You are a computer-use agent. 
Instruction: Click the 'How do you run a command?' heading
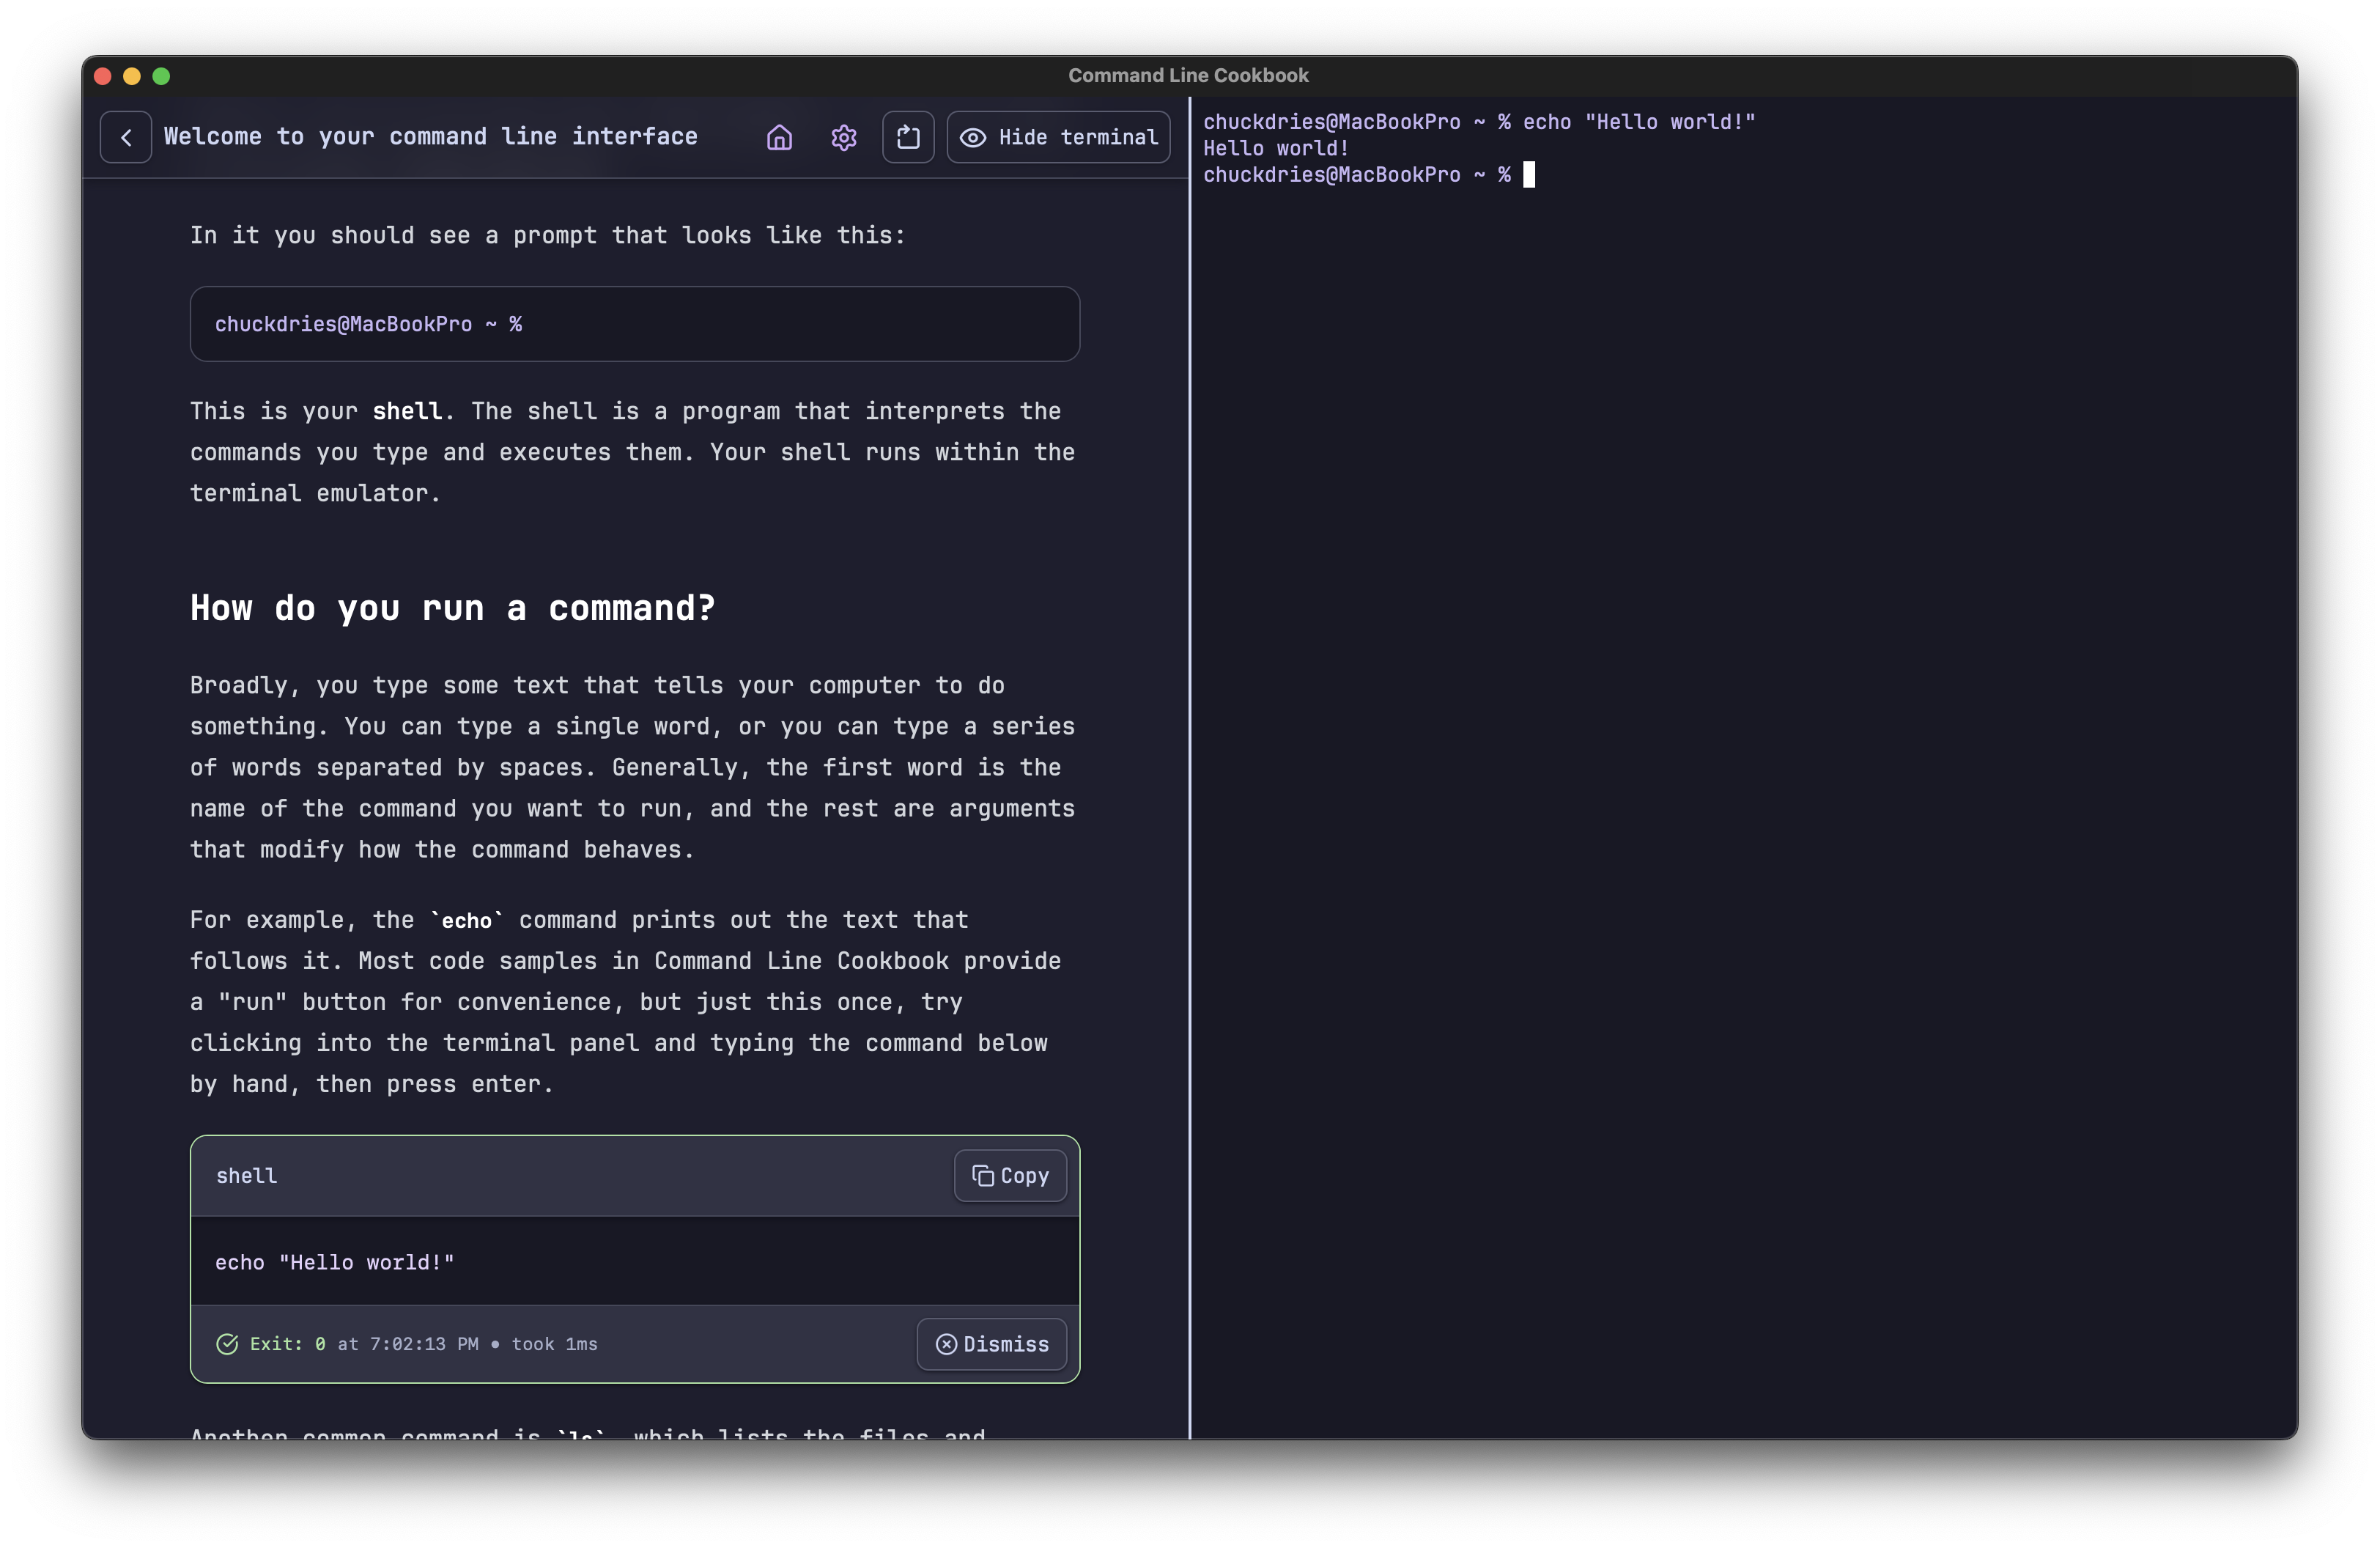[453, 608]
